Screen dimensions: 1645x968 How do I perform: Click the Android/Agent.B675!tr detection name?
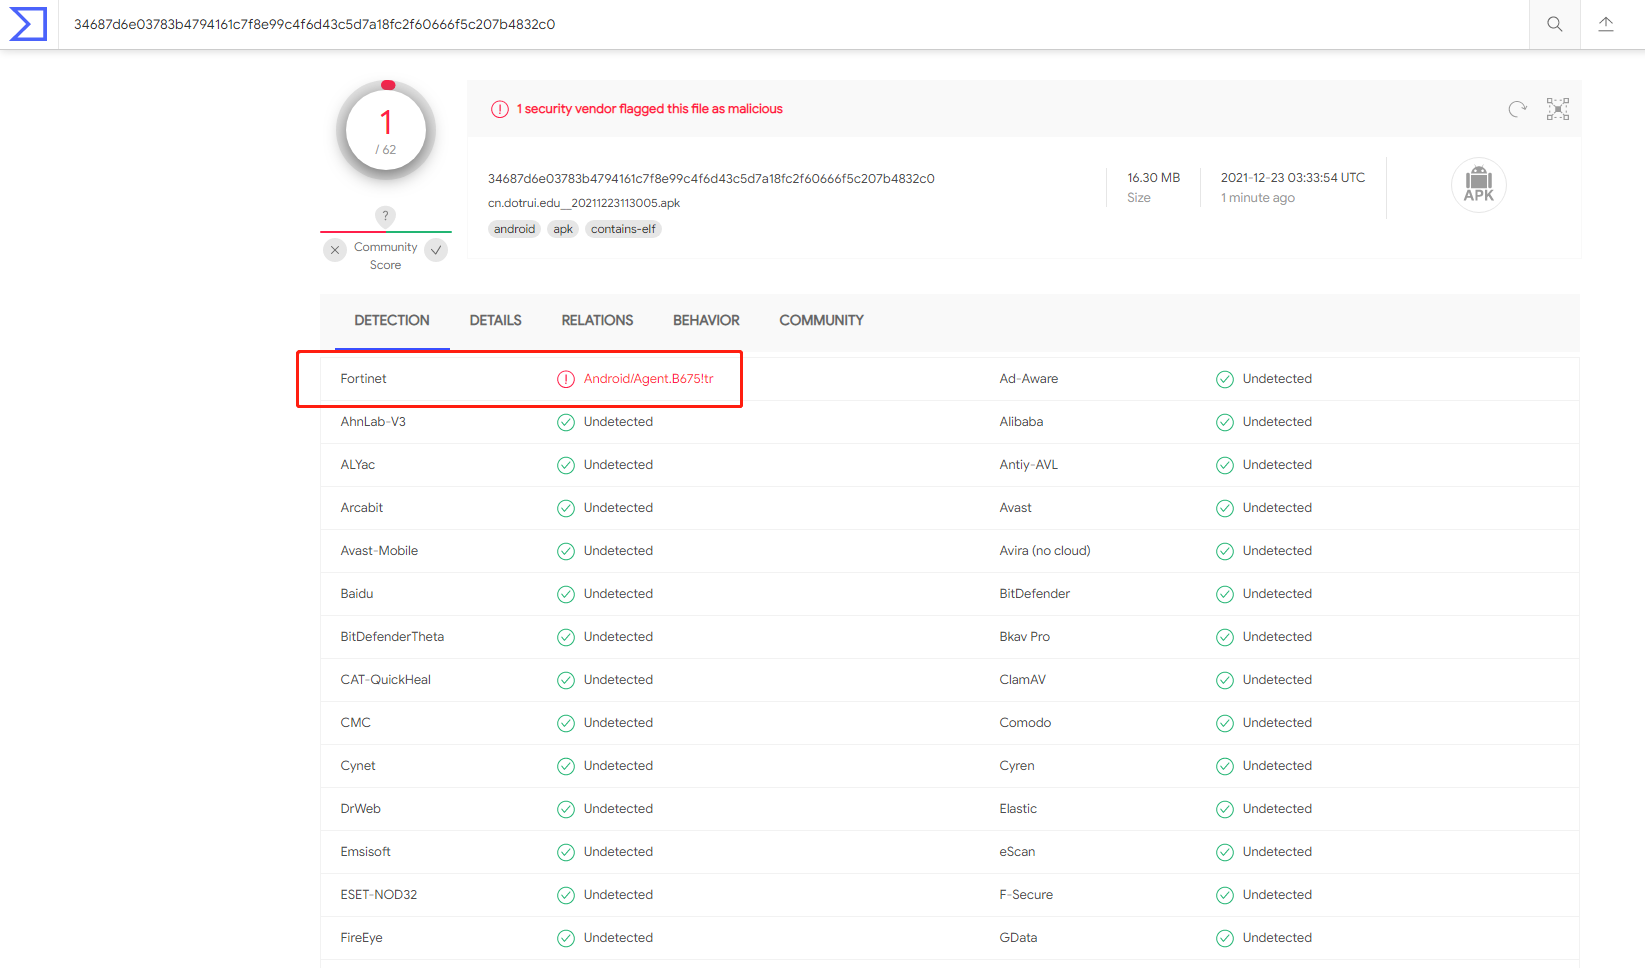[x=648, y=379]
